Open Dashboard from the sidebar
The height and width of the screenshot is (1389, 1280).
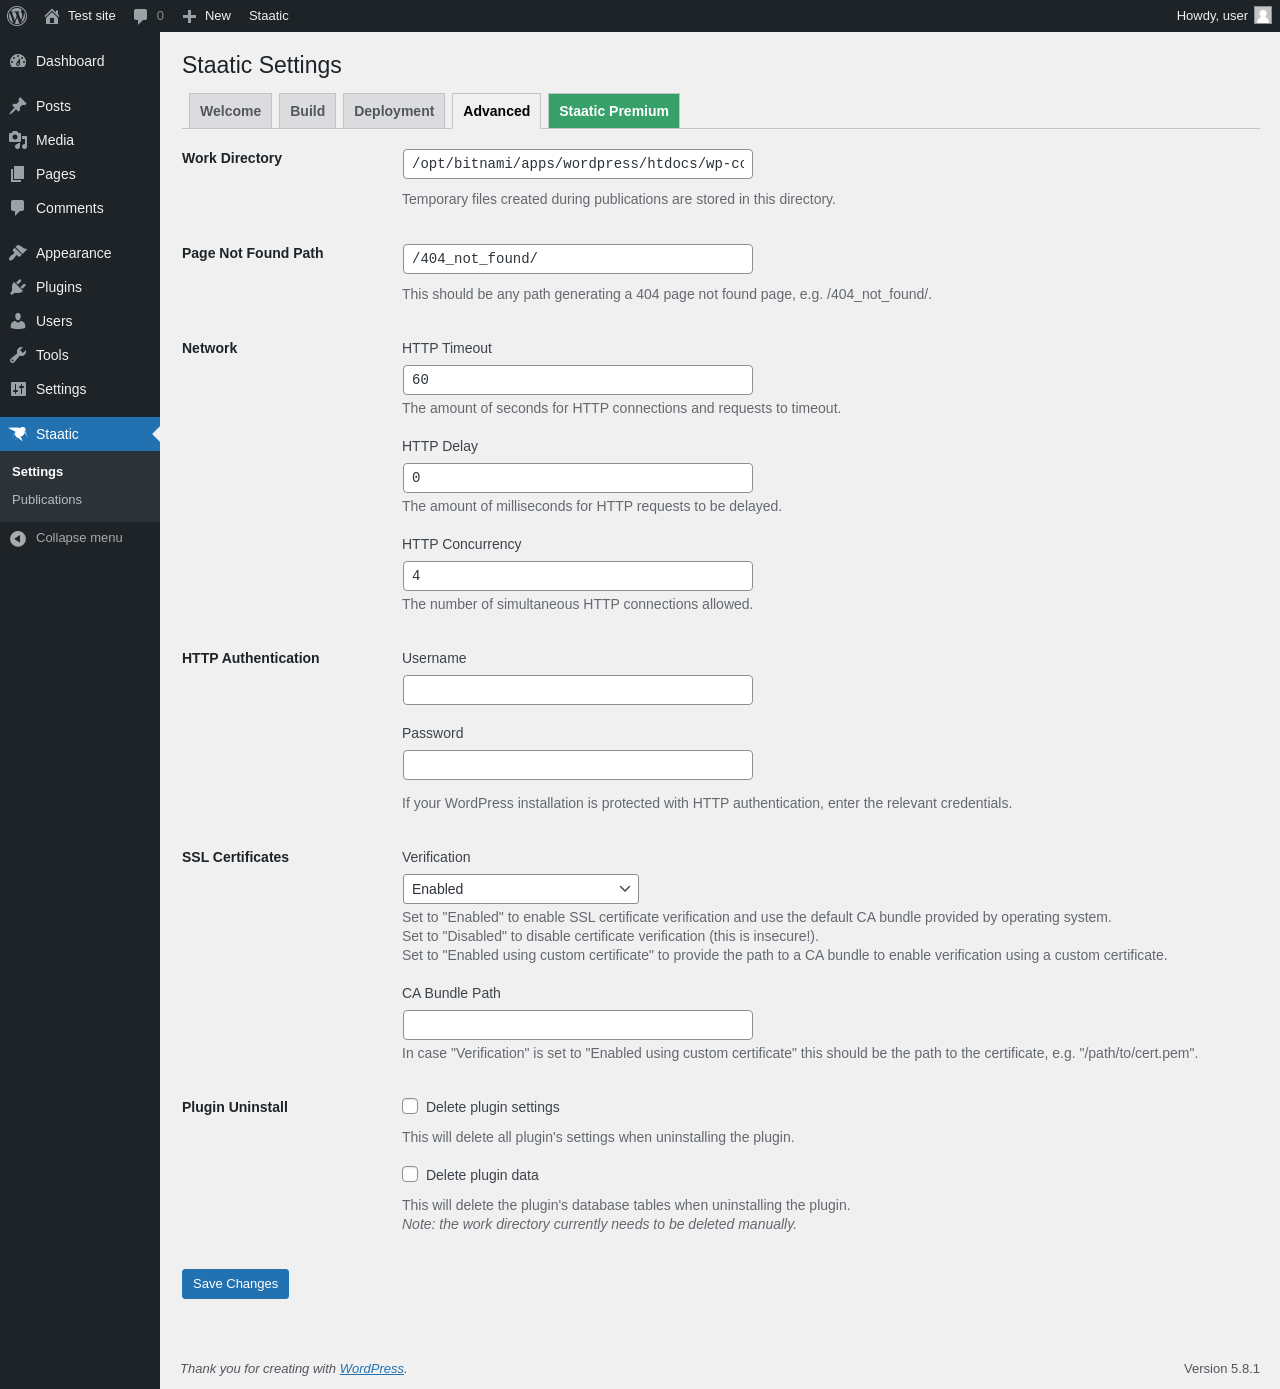(x=80, y=61)
